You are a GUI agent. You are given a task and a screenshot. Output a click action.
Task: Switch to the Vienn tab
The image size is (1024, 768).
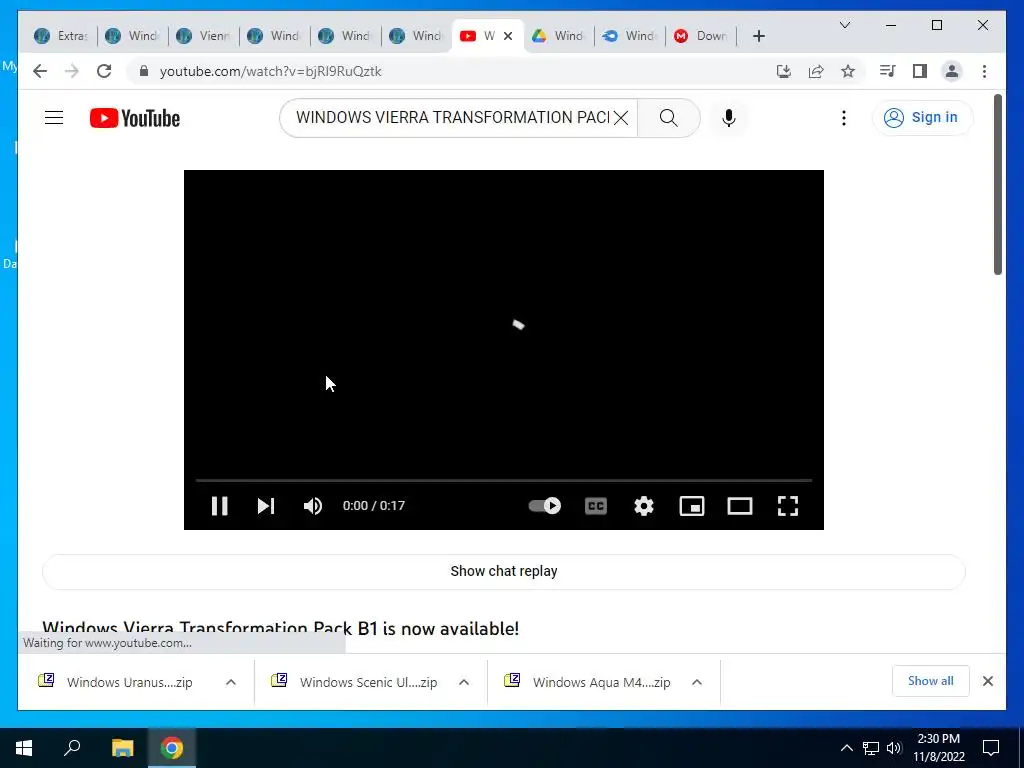click(x=203, y=36)
